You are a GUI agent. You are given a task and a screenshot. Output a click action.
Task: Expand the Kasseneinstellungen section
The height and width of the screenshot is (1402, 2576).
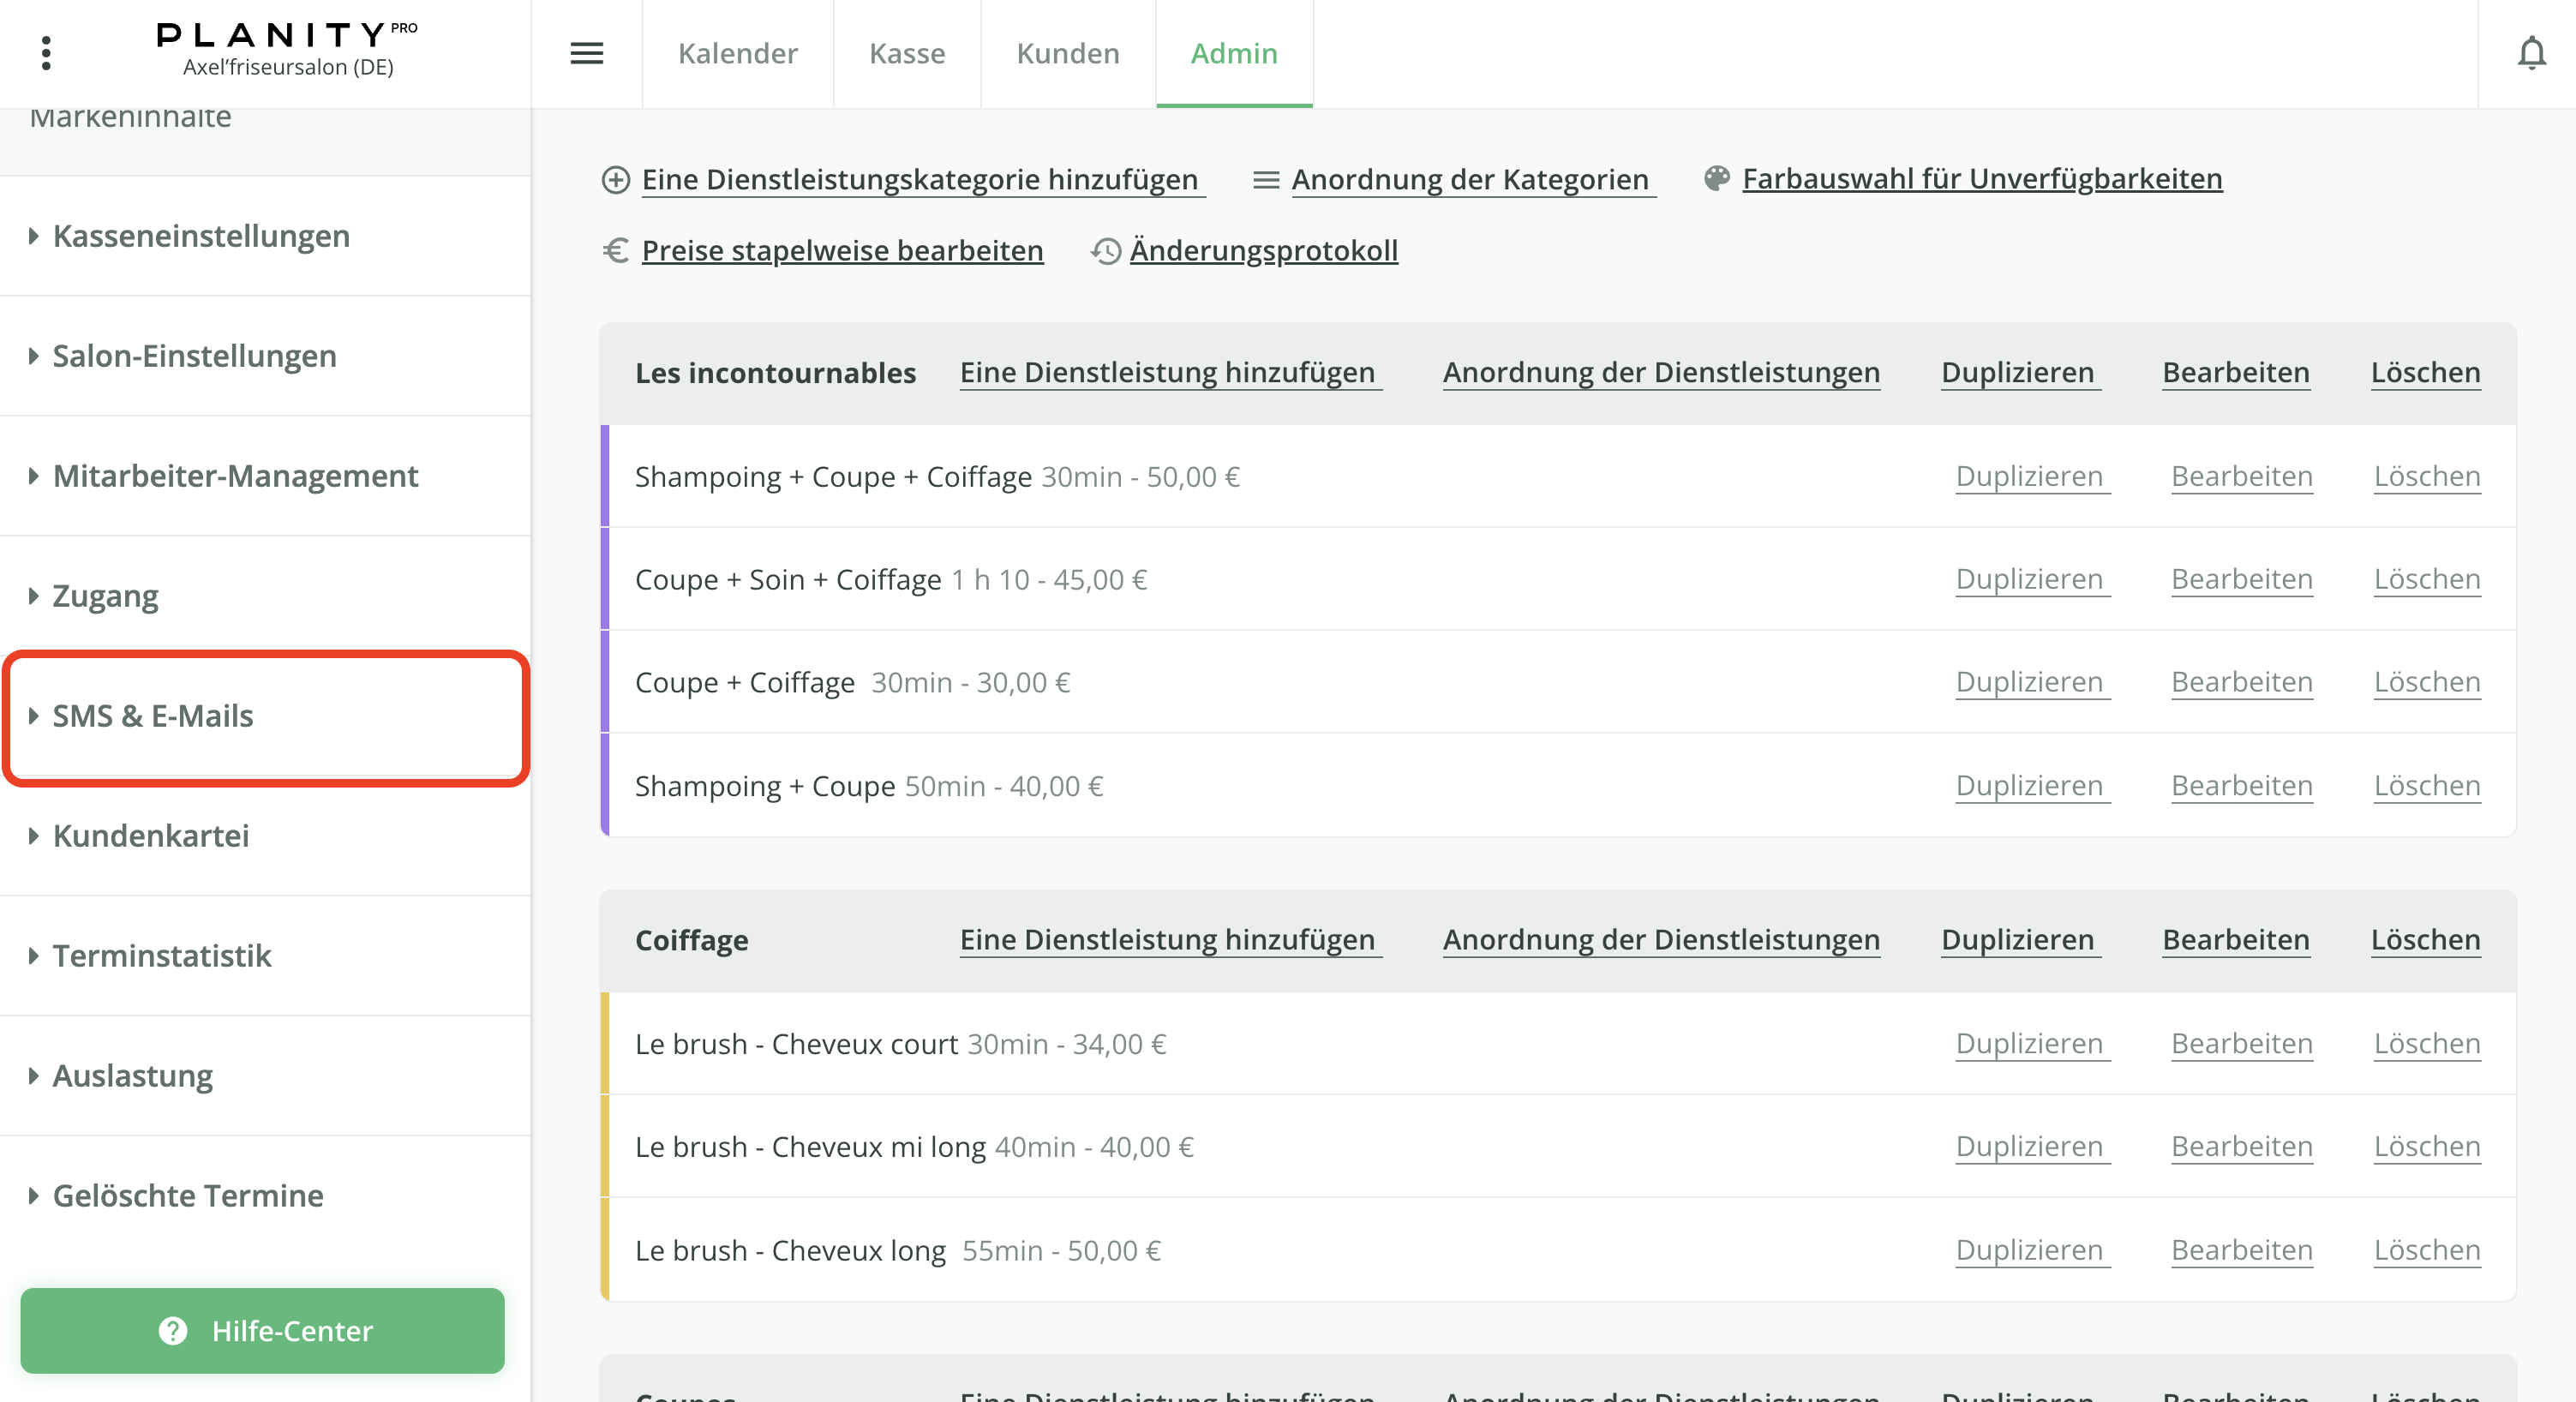[200, 236]
